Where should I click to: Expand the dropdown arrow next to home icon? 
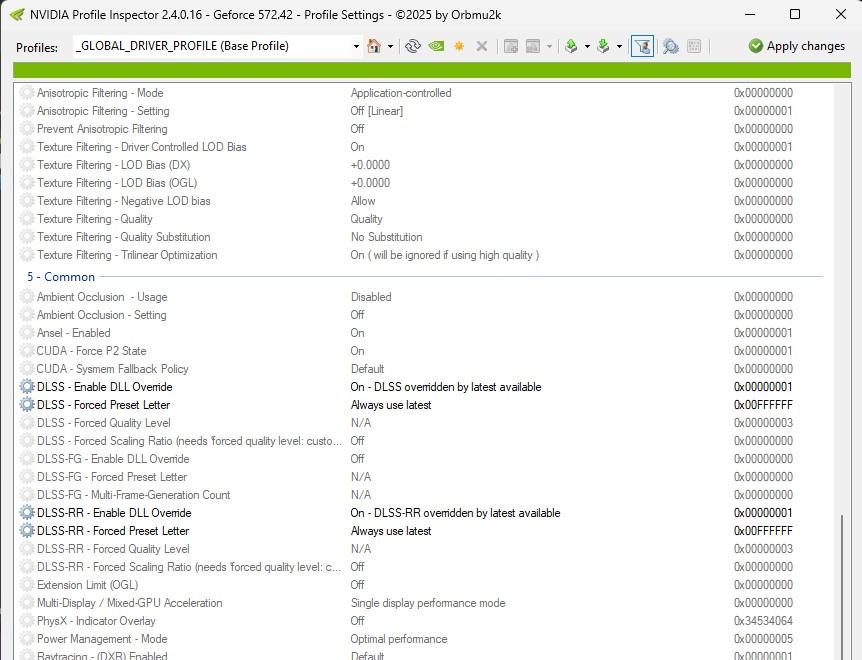[390, 47]
